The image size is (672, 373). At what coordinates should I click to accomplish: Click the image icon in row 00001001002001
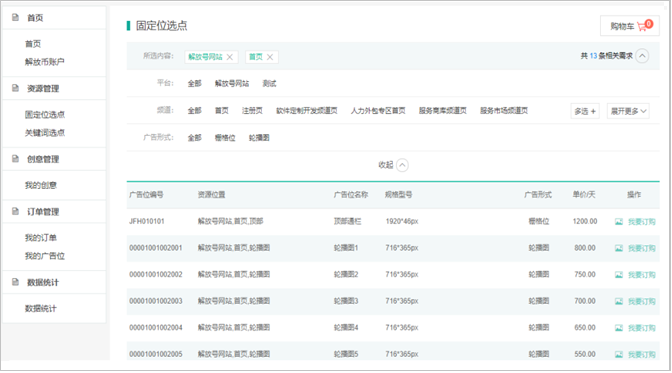(x=619, y=248)
